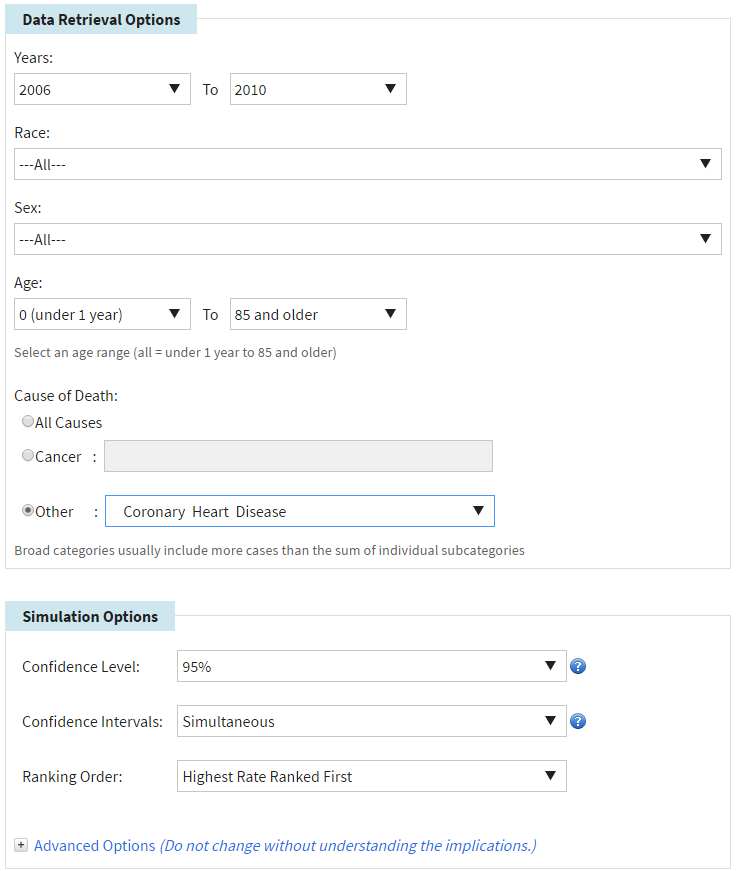The width and height of the screenshot is (736, 871).
Task: Open the Ranking Order dropdown
Action: tap(370, 776)
